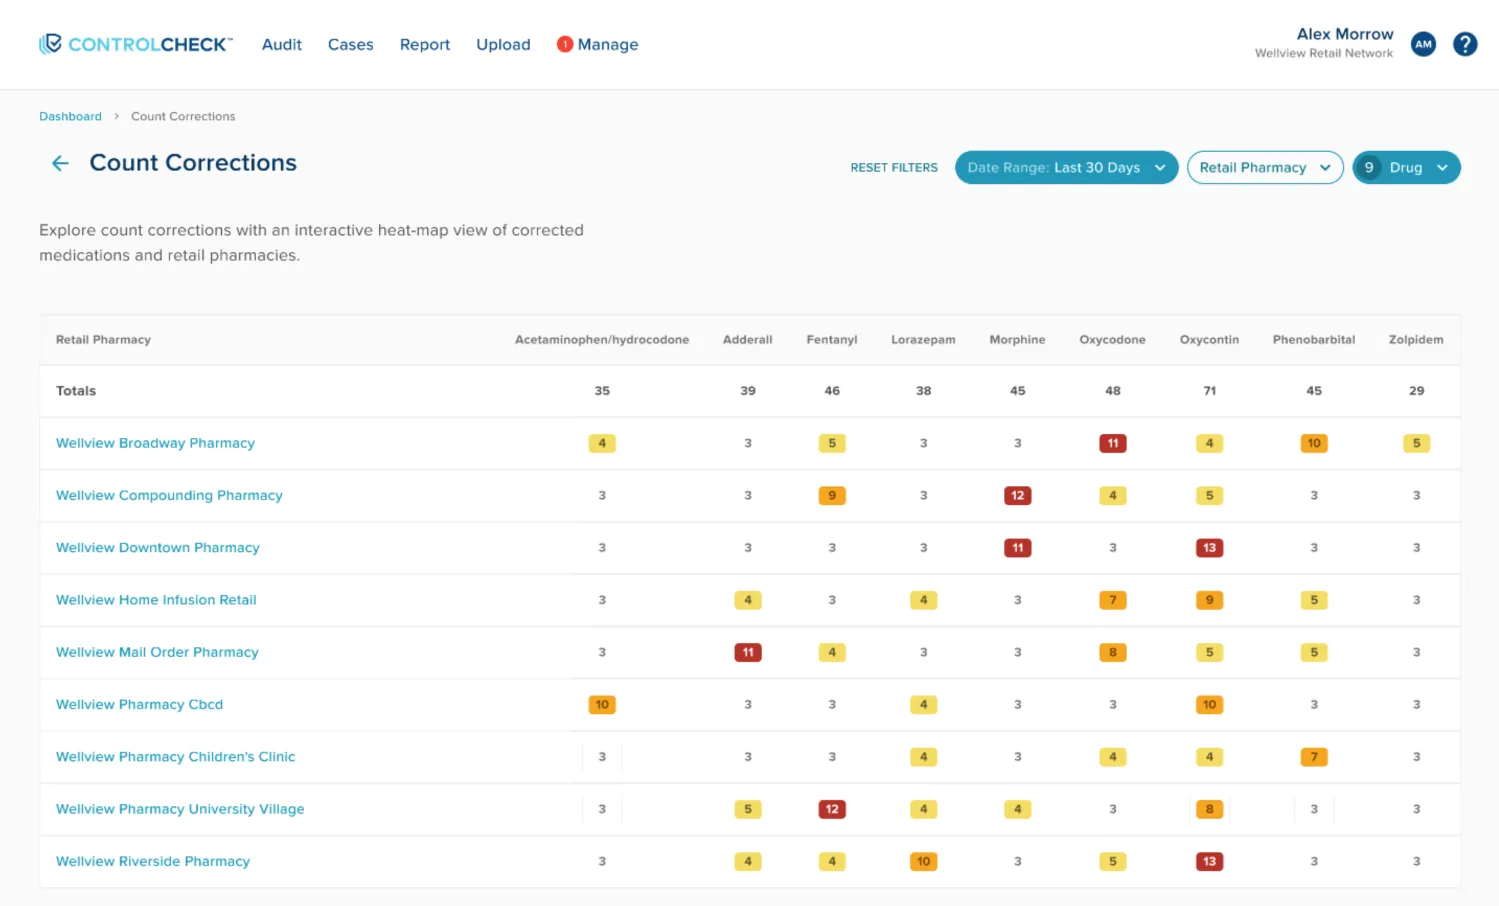Click the Fentanyl column header

click(832, 340)
